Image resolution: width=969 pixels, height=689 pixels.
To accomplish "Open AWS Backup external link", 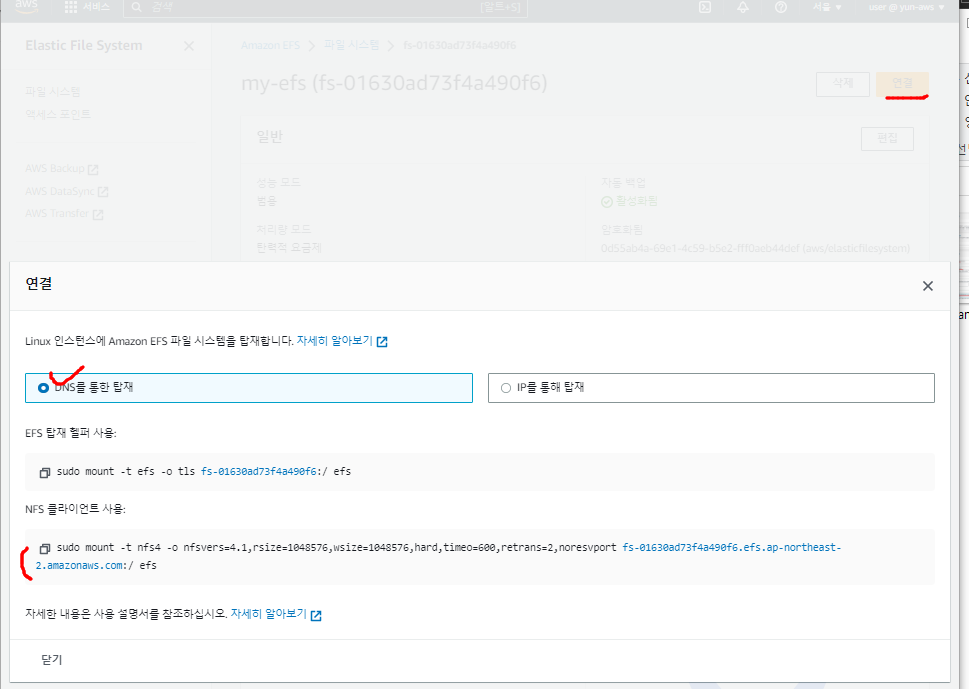I will click(x=62, y=169).
